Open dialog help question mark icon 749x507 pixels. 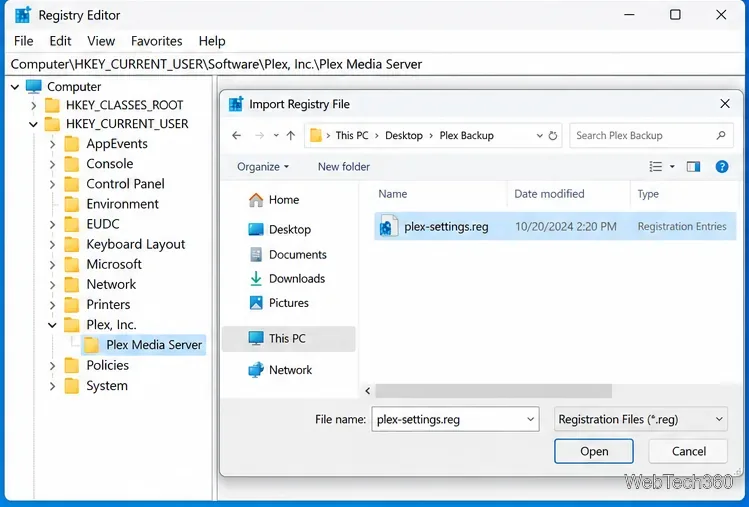click(x=722, y=167)
